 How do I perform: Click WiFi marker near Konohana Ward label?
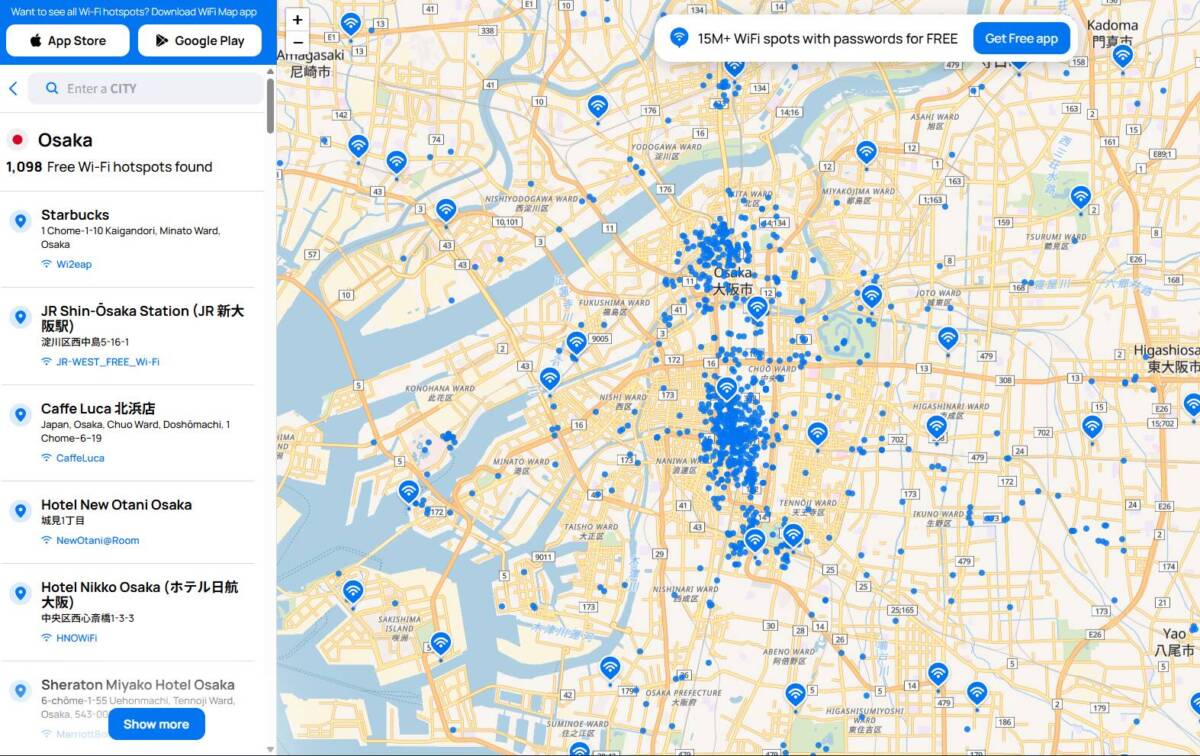pos(550,379)
